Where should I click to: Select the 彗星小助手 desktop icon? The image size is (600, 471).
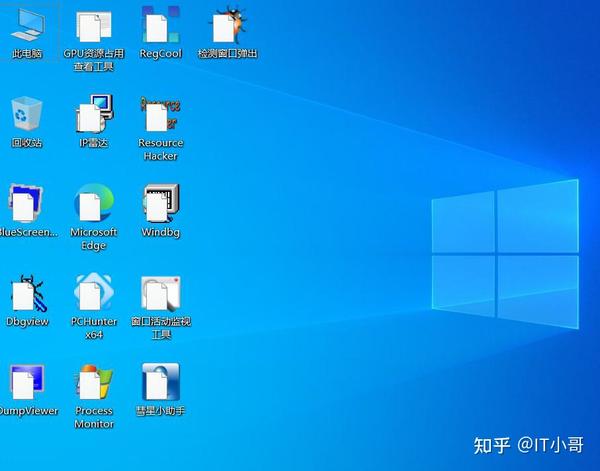(161, 382)
